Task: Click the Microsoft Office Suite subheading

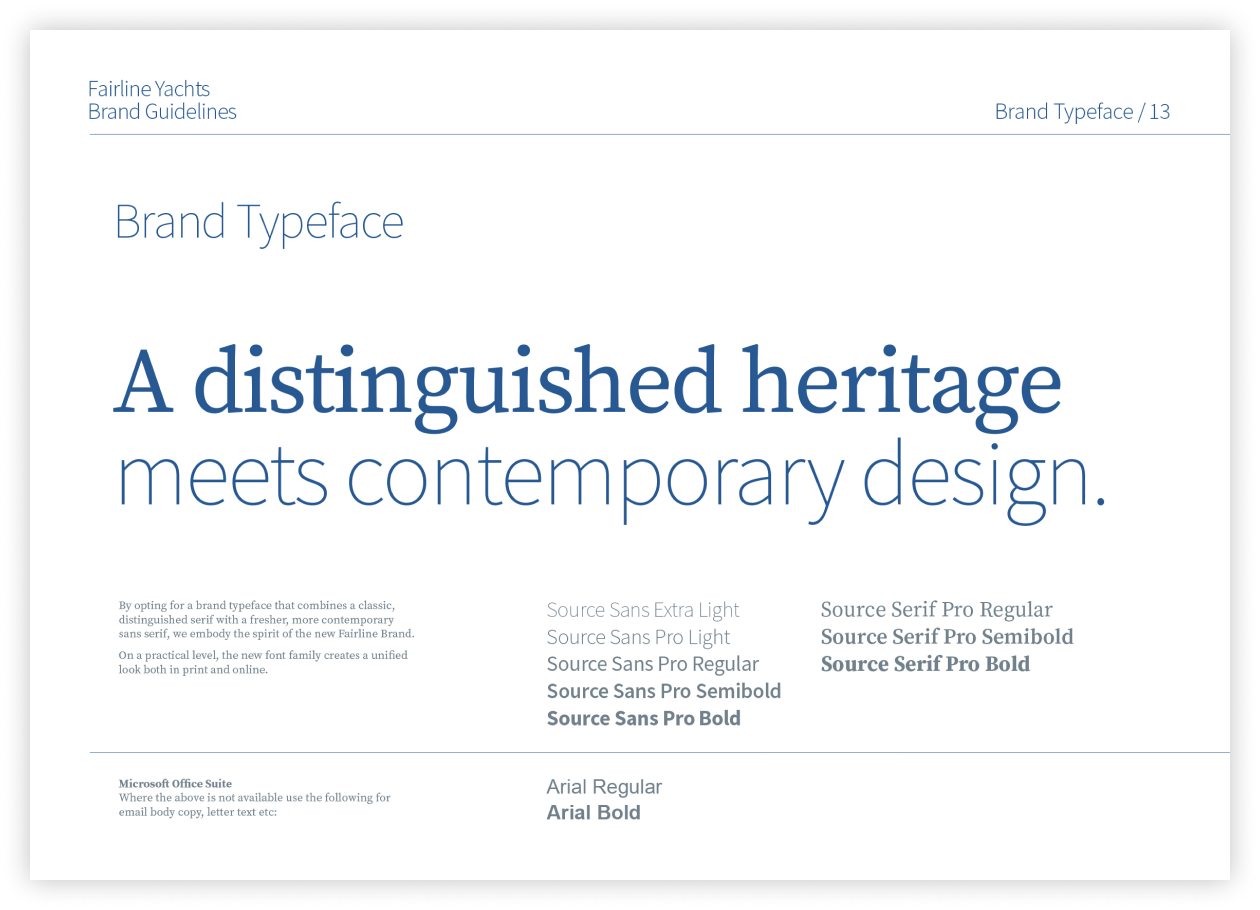Action: [175, 784]
